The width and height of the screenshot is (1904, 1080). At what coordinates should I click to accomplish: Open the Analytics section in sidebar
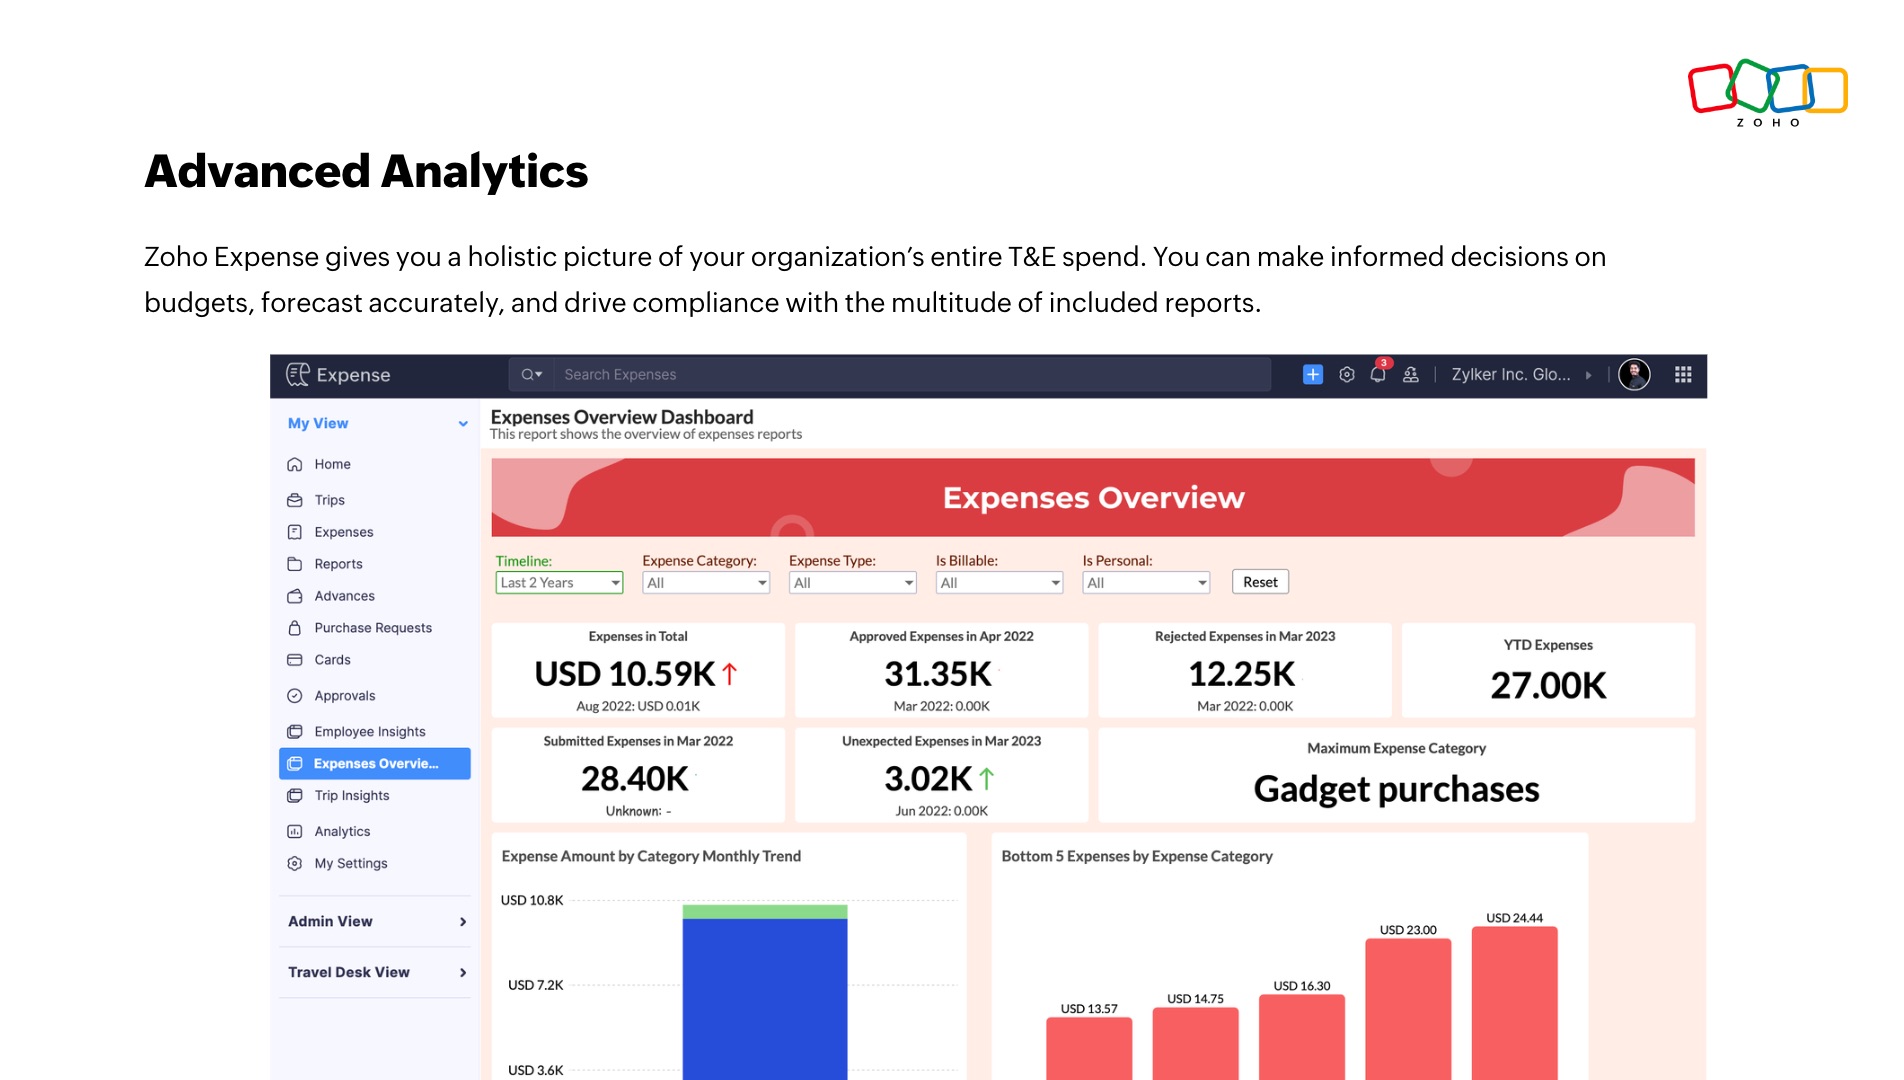click(343, 831)
